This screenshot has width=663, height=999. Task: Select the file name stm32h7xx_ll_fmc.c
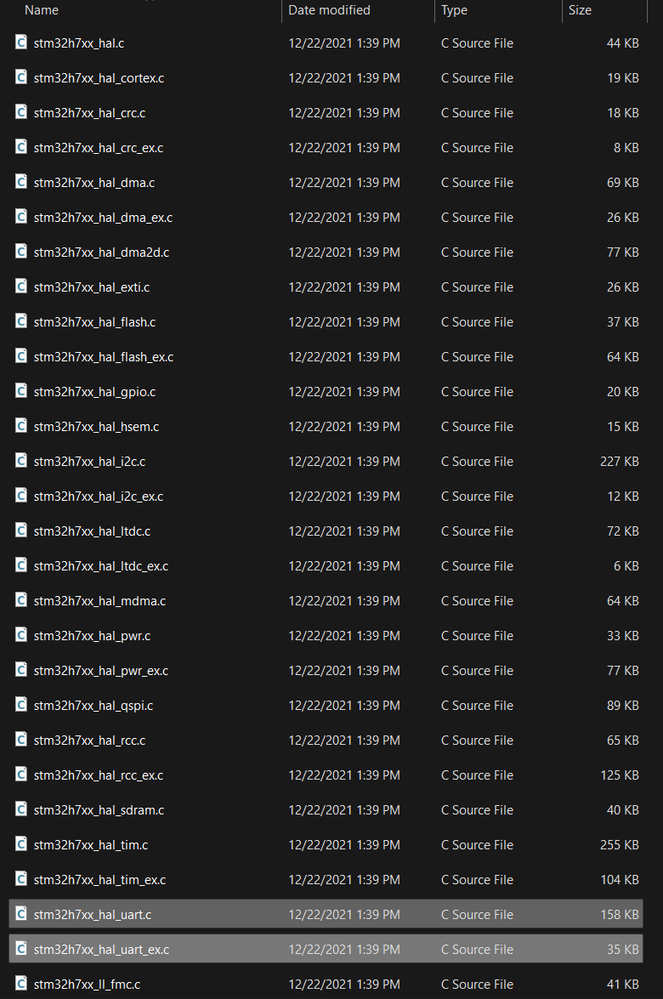87,984
